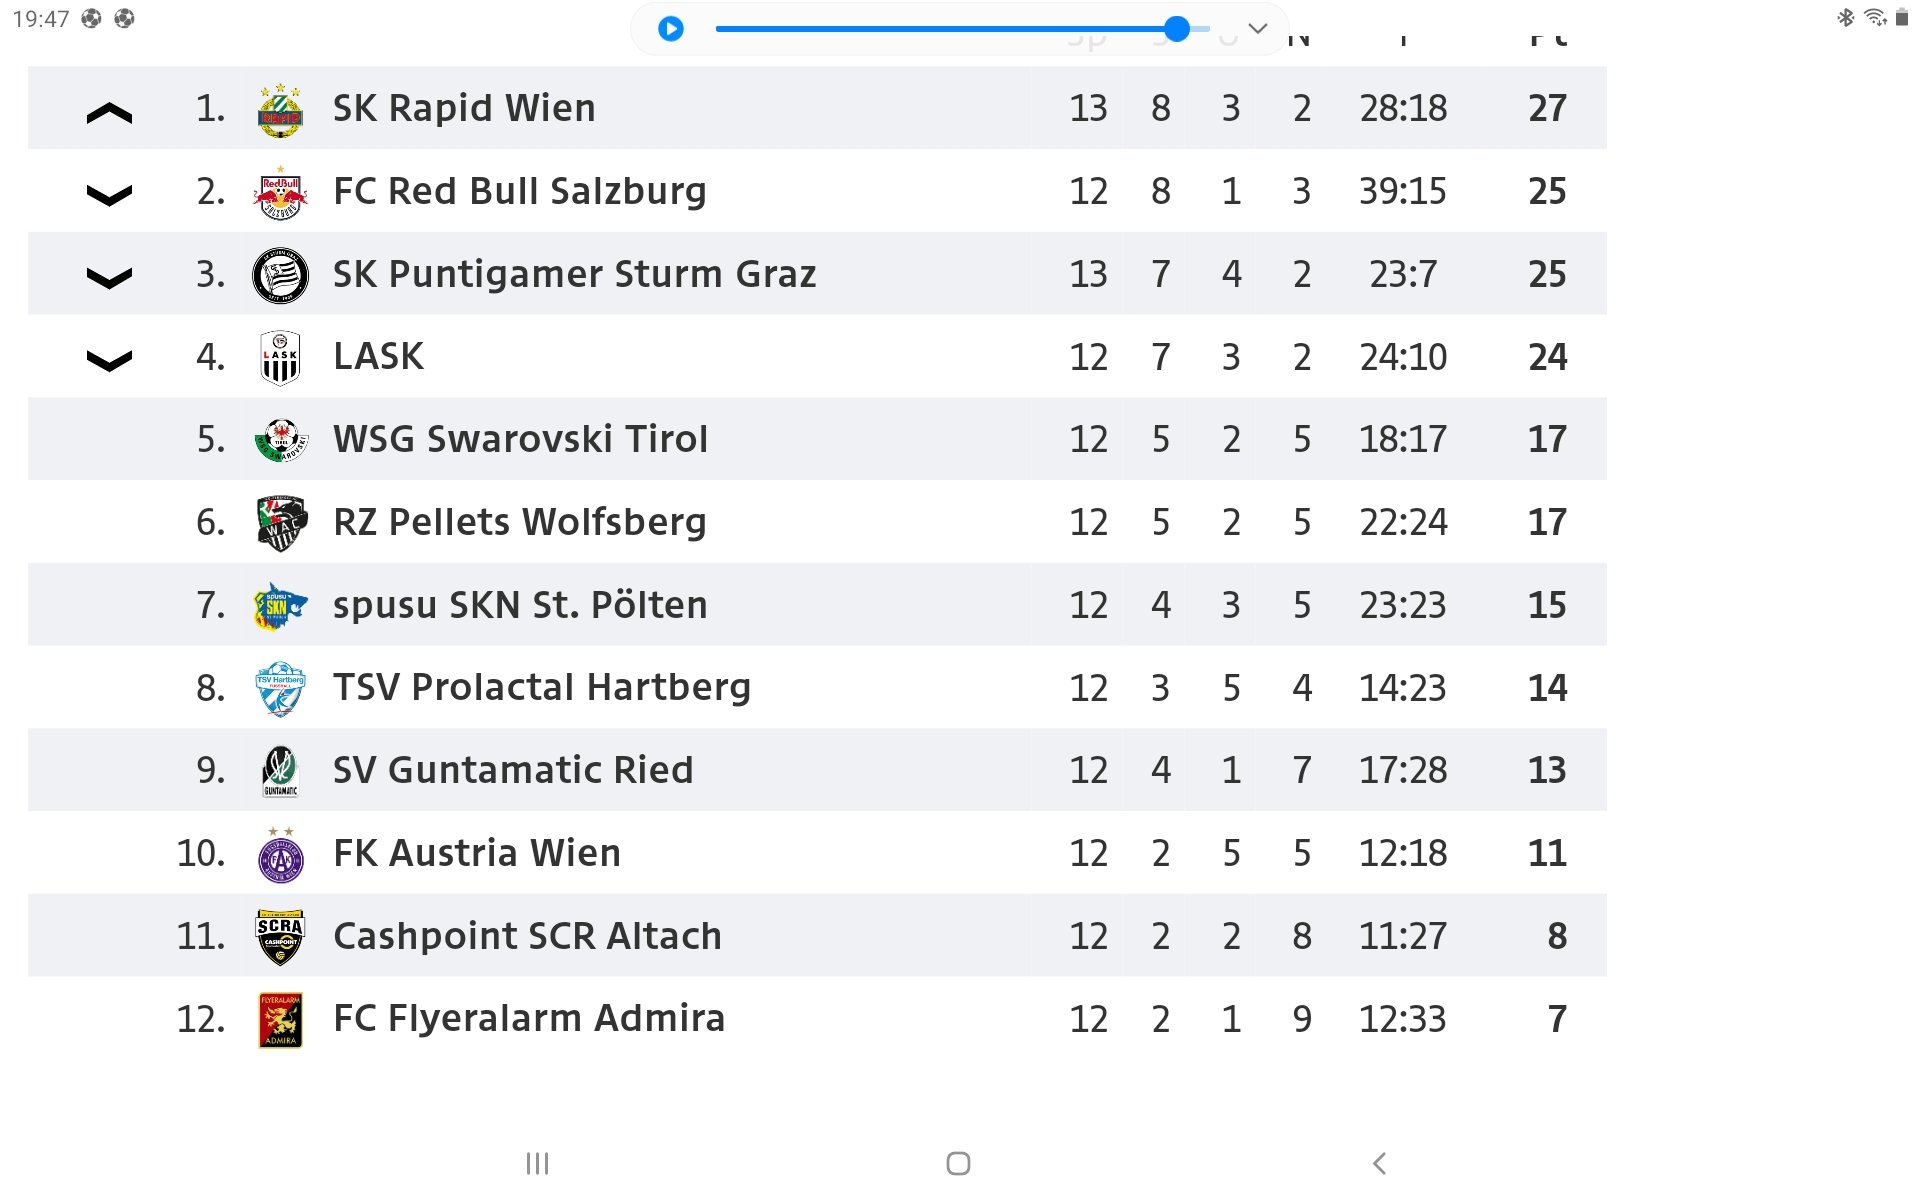This screenshot has height=1200, width=1920.
Task: Tap the Android home navigation button
Action: pyautogui.click(x=958, y=1163)
